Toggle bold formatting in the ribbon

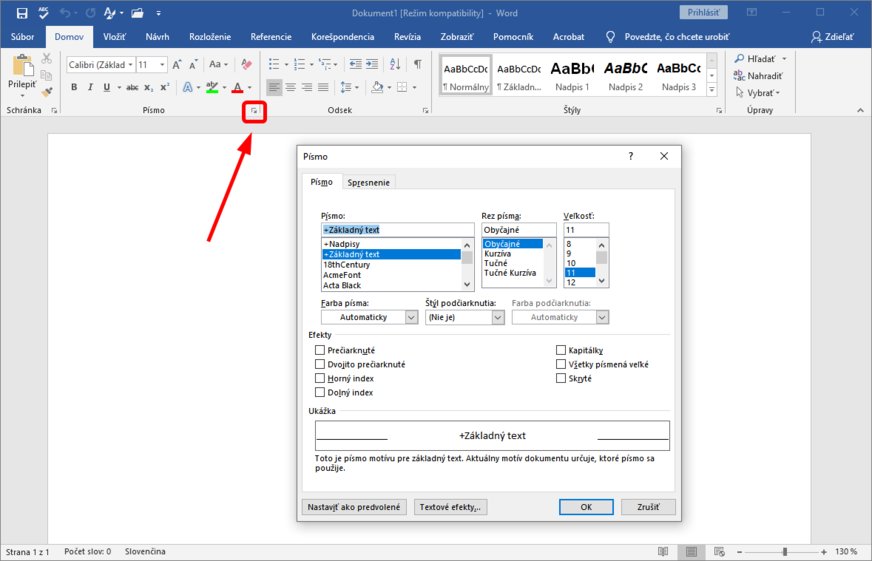tap(74, 88)
